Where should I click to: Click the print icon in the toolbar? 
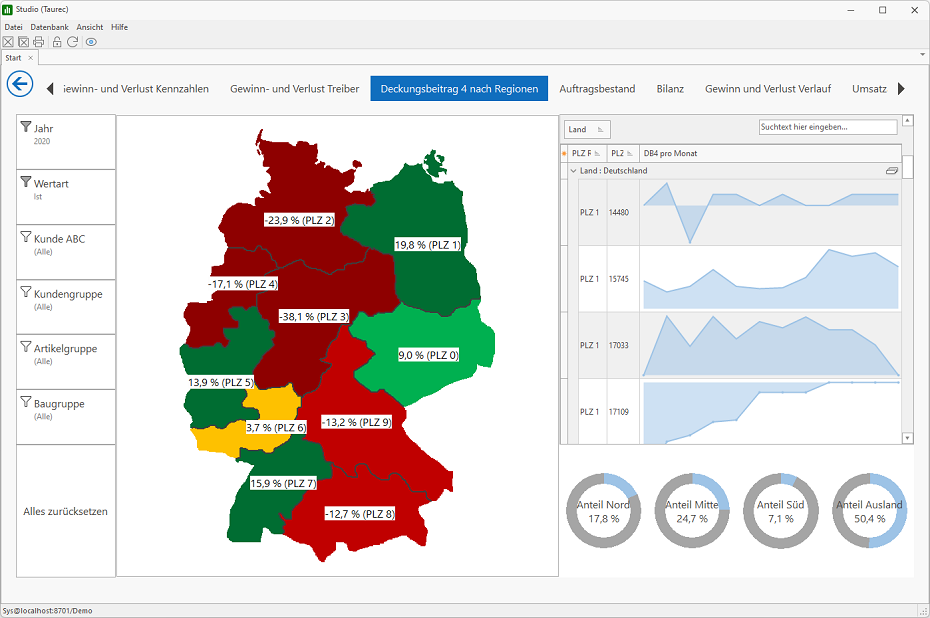[x=39, y=42]
